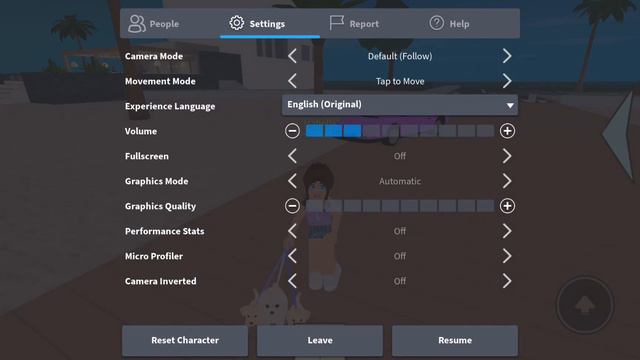Click the Graphics Quality slider bar

pos(400,206)
